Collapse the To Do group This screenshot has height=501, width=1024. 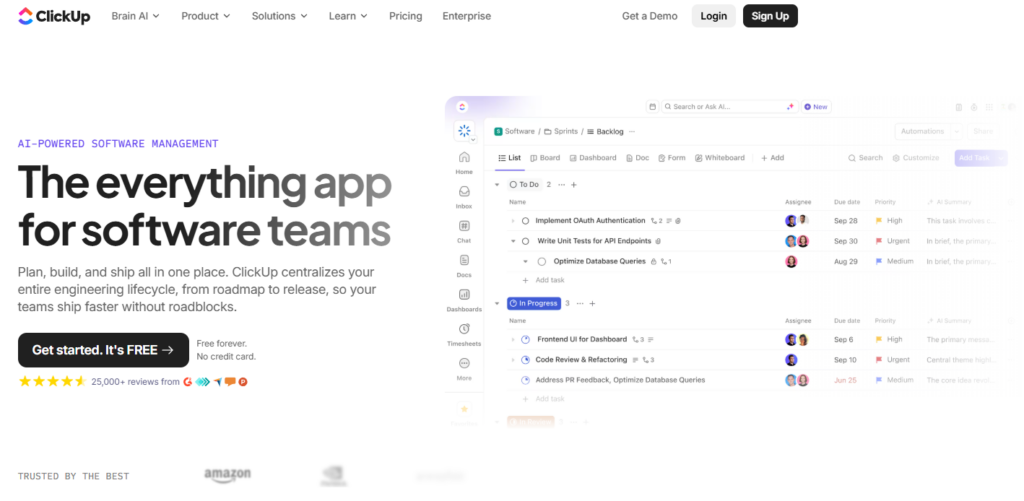[497, 185]
